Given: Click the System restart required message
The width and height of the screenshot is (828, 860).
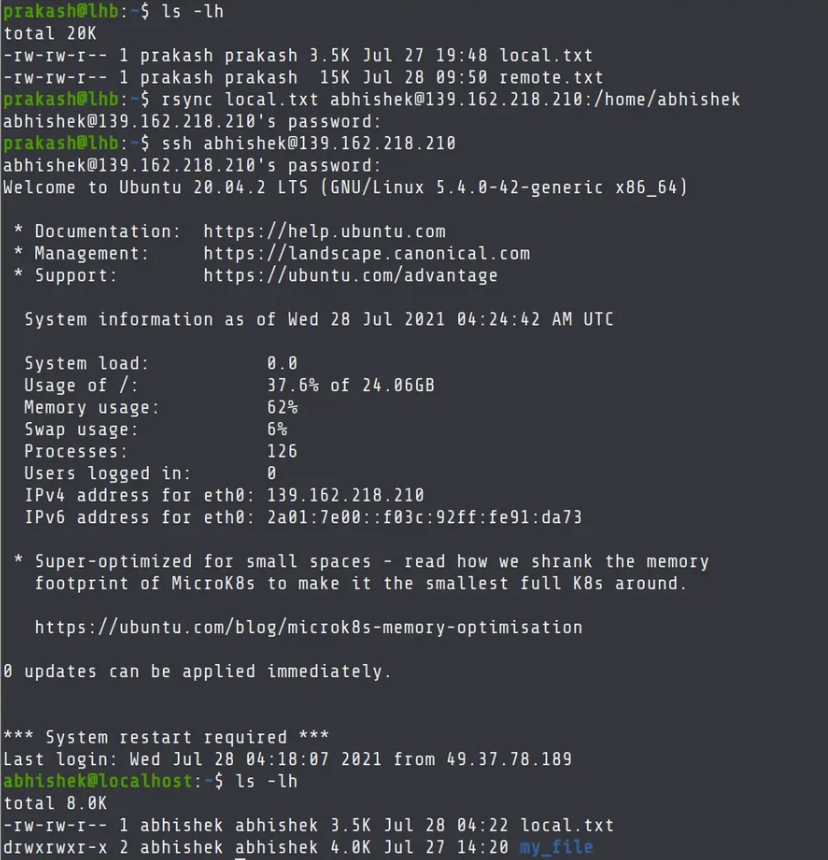Looking at the screenshot, I should (166, 737).
